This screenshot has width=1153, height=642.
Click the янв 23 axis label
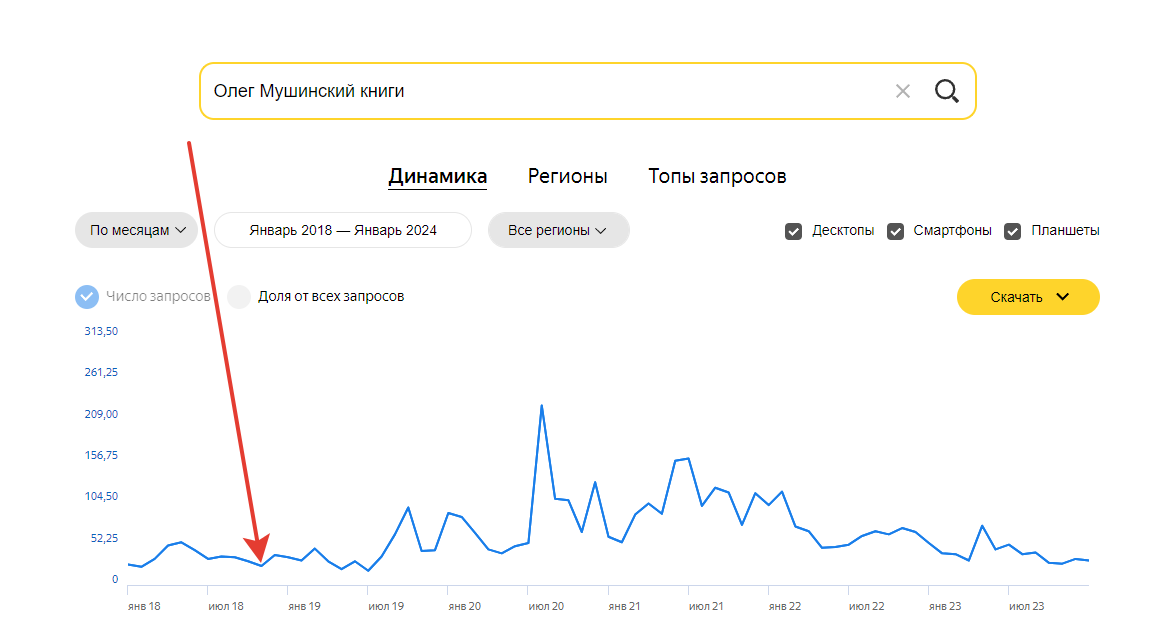pyautogui.click(x=944, y=606)
